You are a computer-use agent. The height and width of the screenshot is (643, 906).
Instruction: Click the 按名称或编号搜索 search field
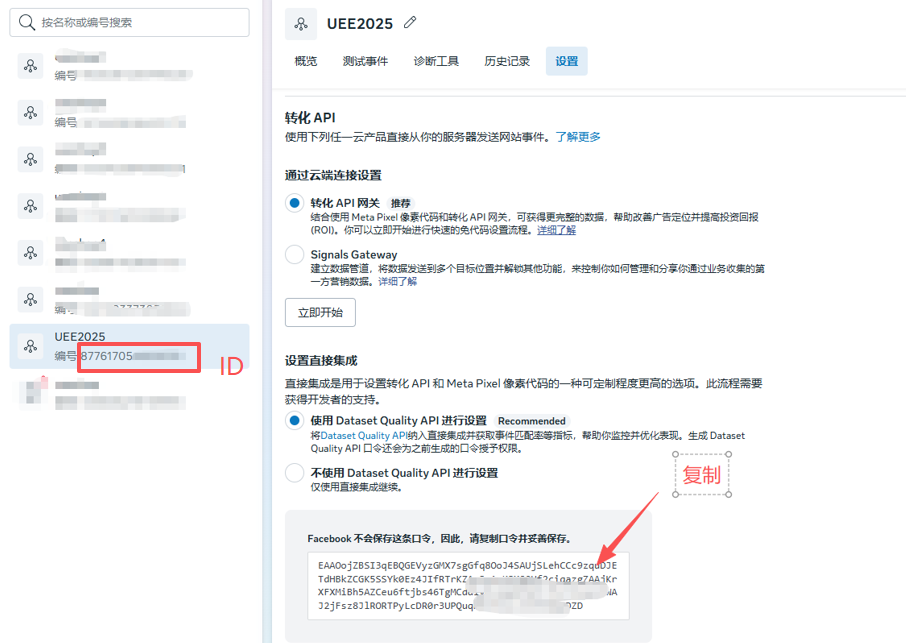click(140, 22)
